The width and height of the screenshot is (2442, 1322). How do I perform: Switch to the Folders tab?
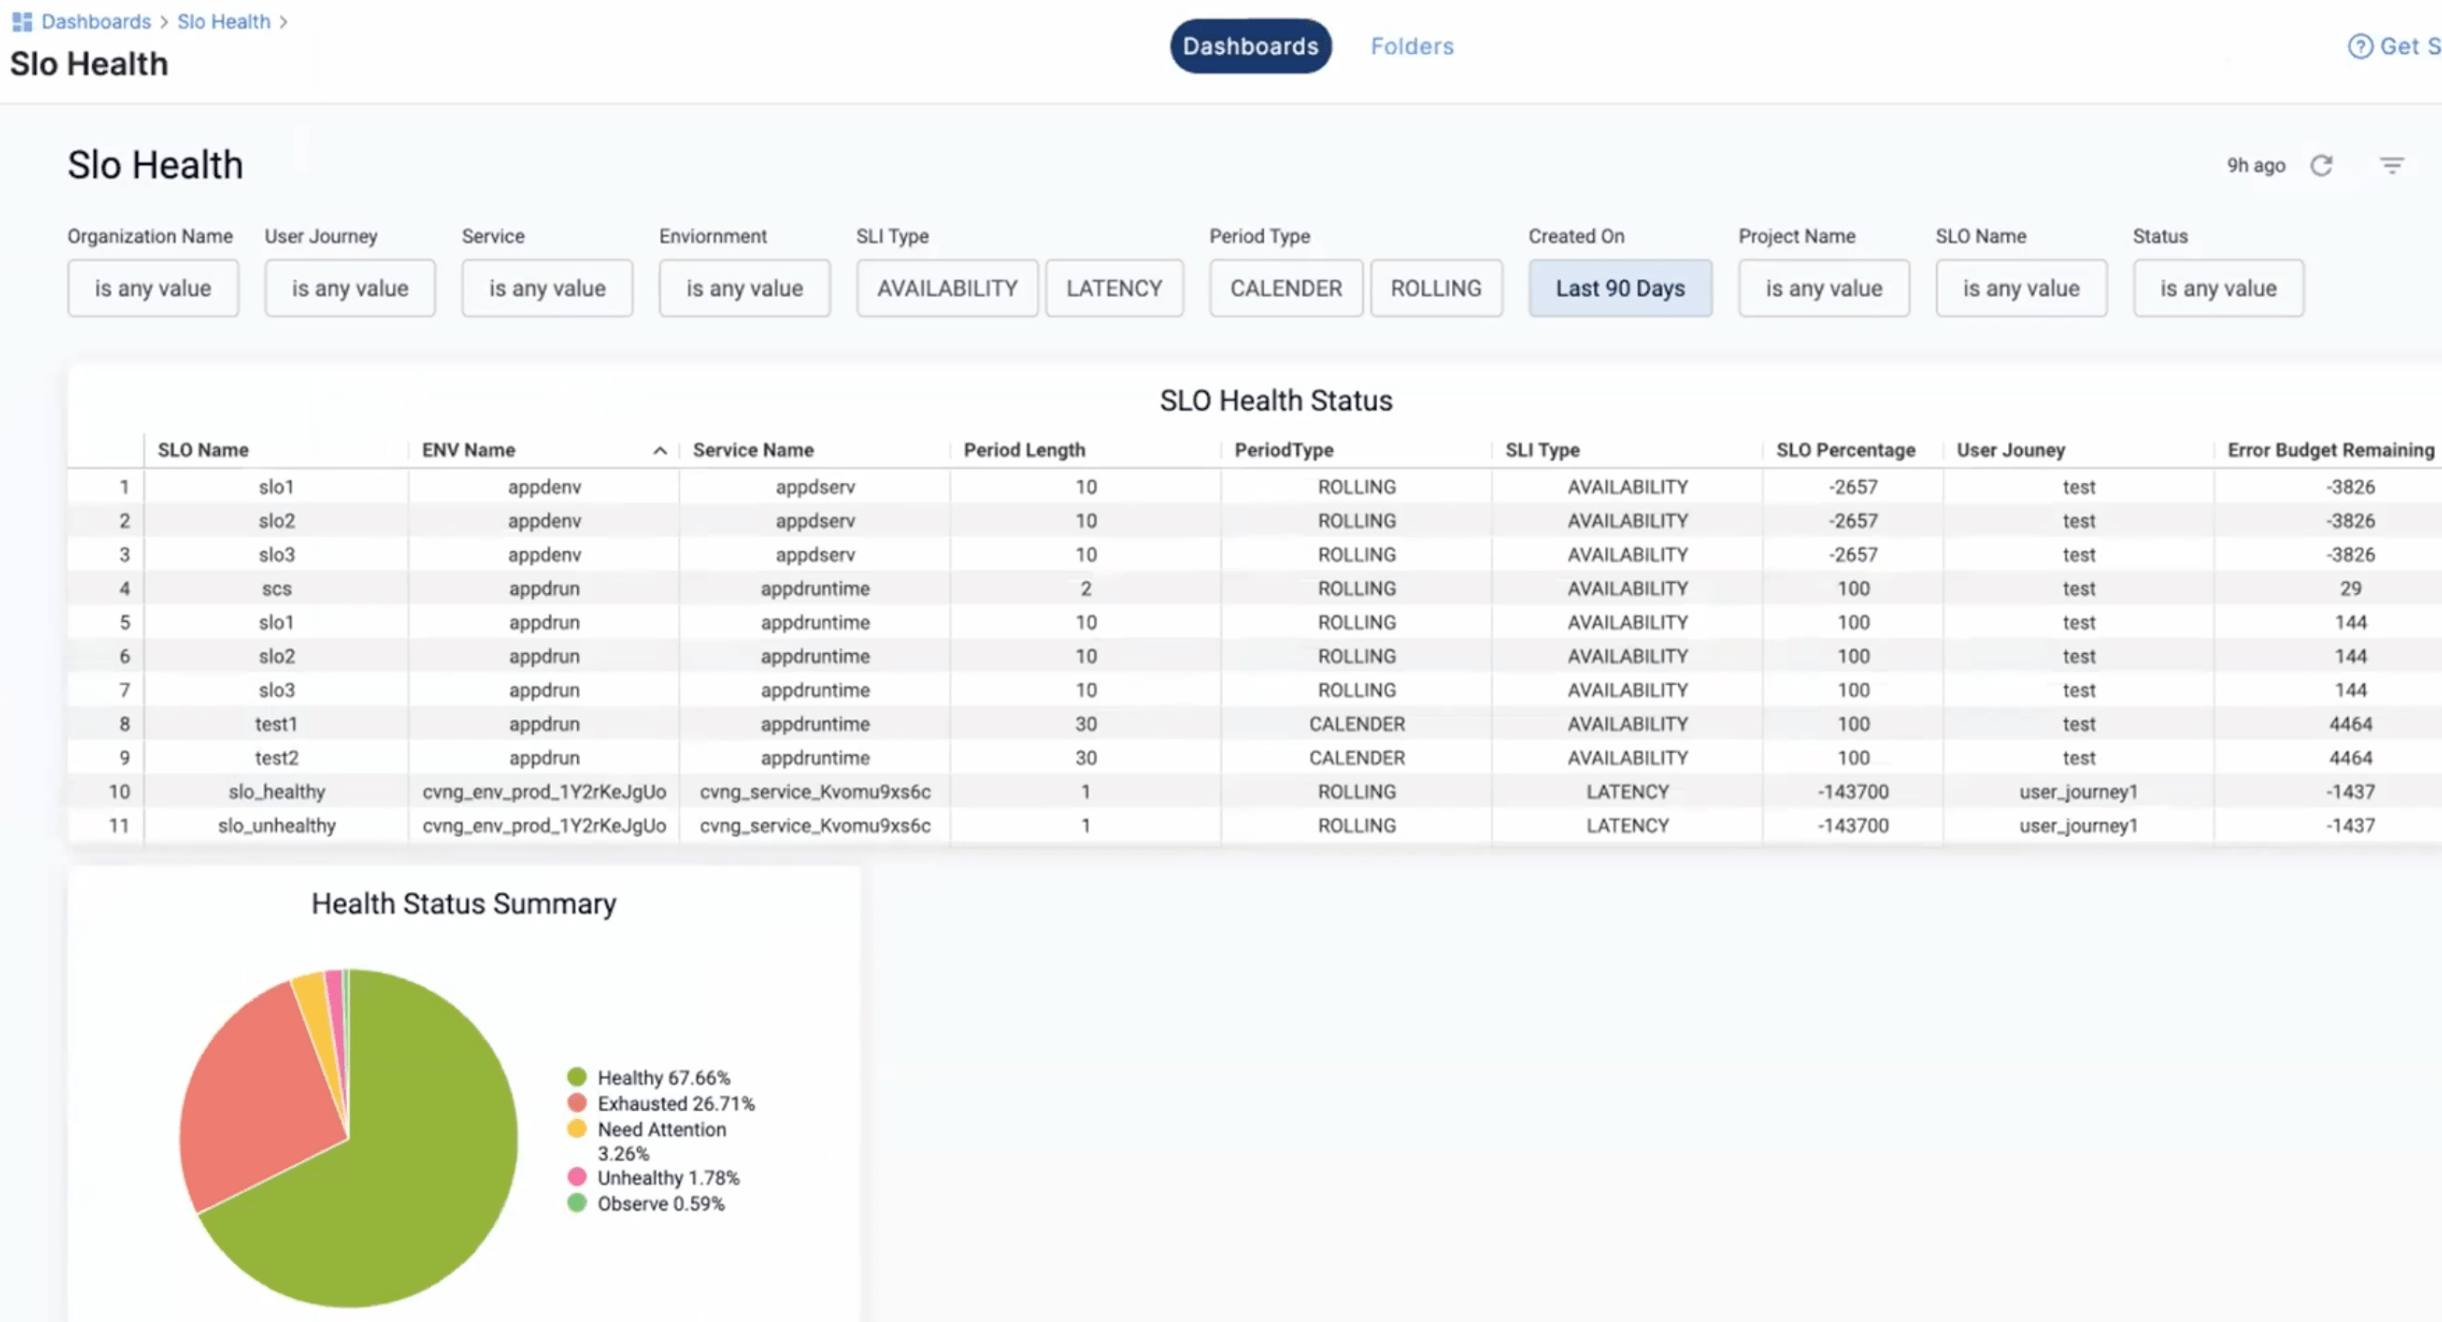pos(1411,46)
